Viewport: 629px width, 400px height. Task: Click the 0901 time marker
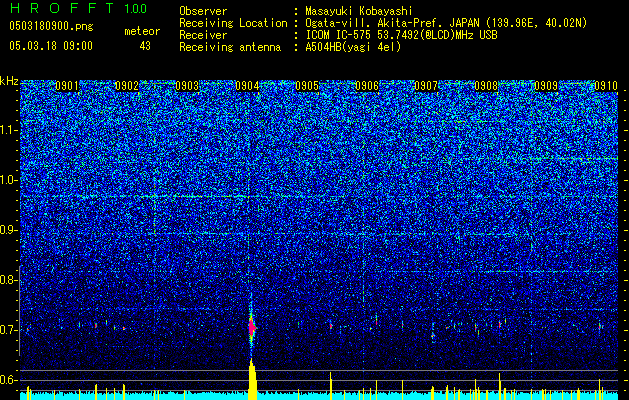67,86
